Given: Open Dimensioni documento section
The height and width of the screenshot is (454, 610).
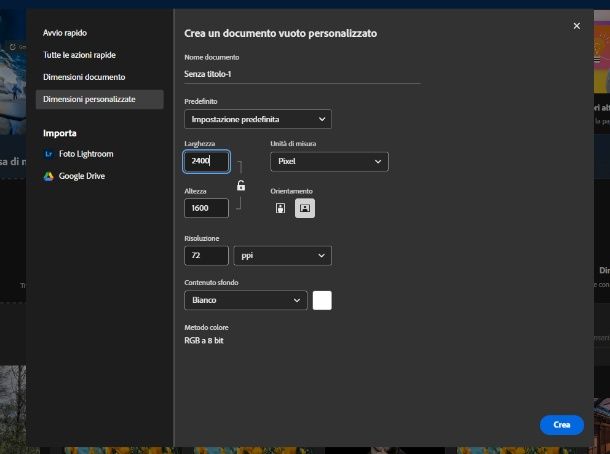Looking at the screenshot, I should tap(84, 77).
